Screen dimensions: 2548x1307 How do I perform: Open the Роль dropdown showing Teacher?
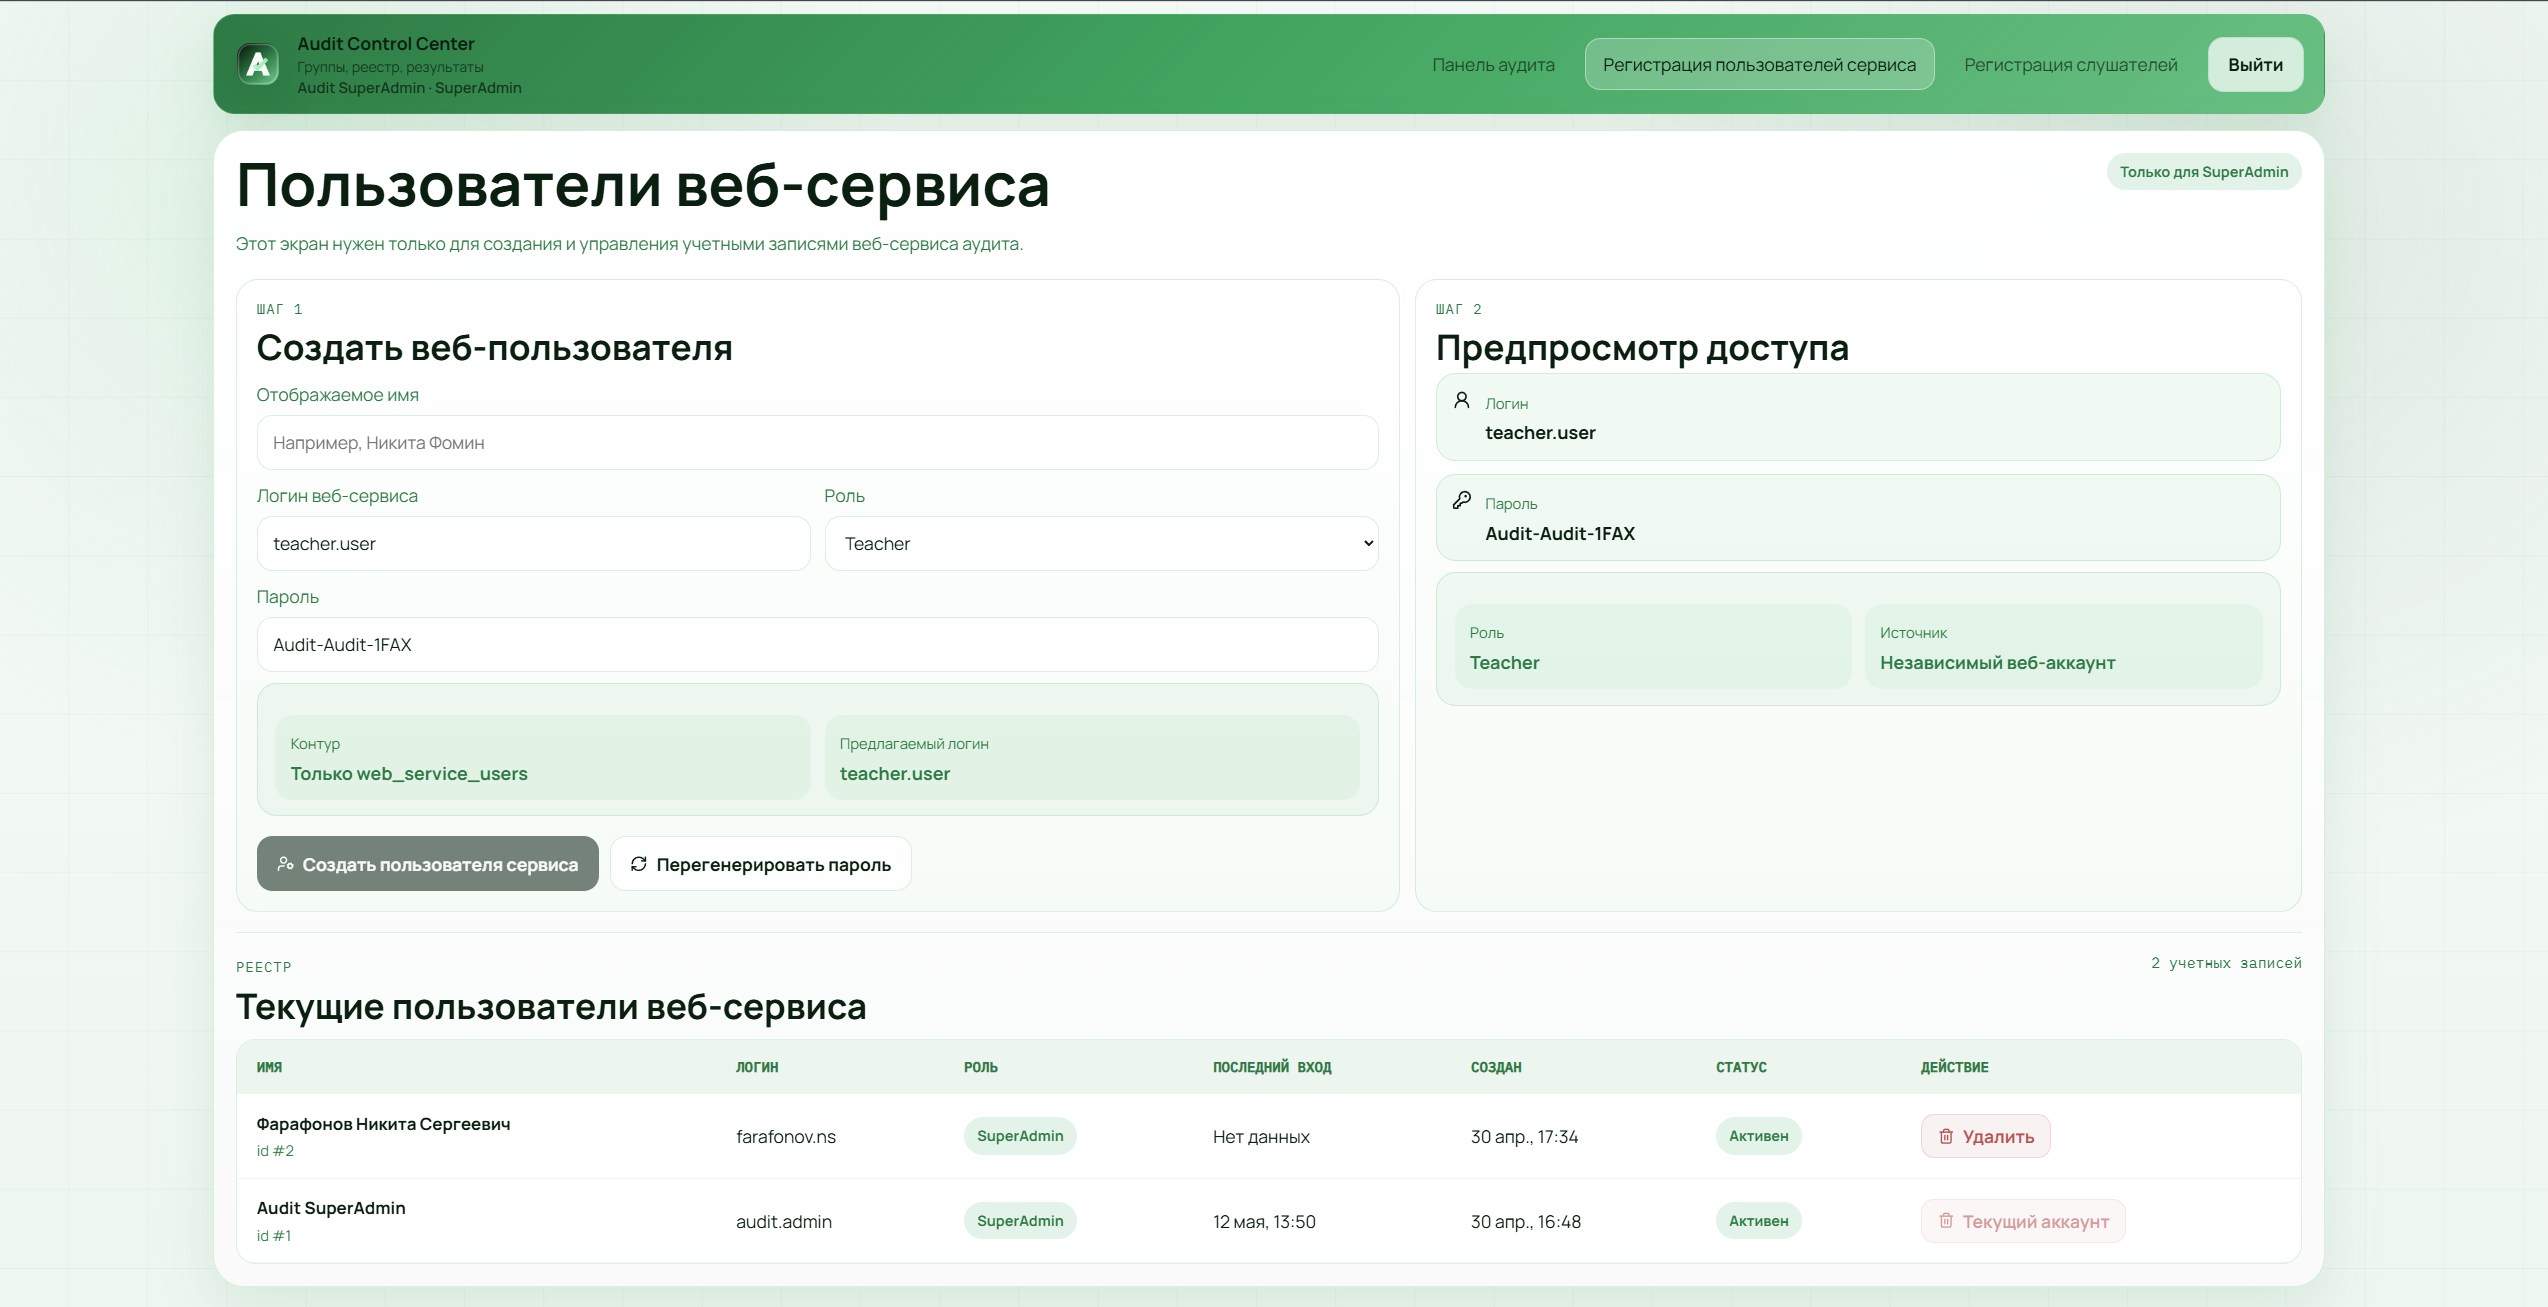click(1101, 544)
